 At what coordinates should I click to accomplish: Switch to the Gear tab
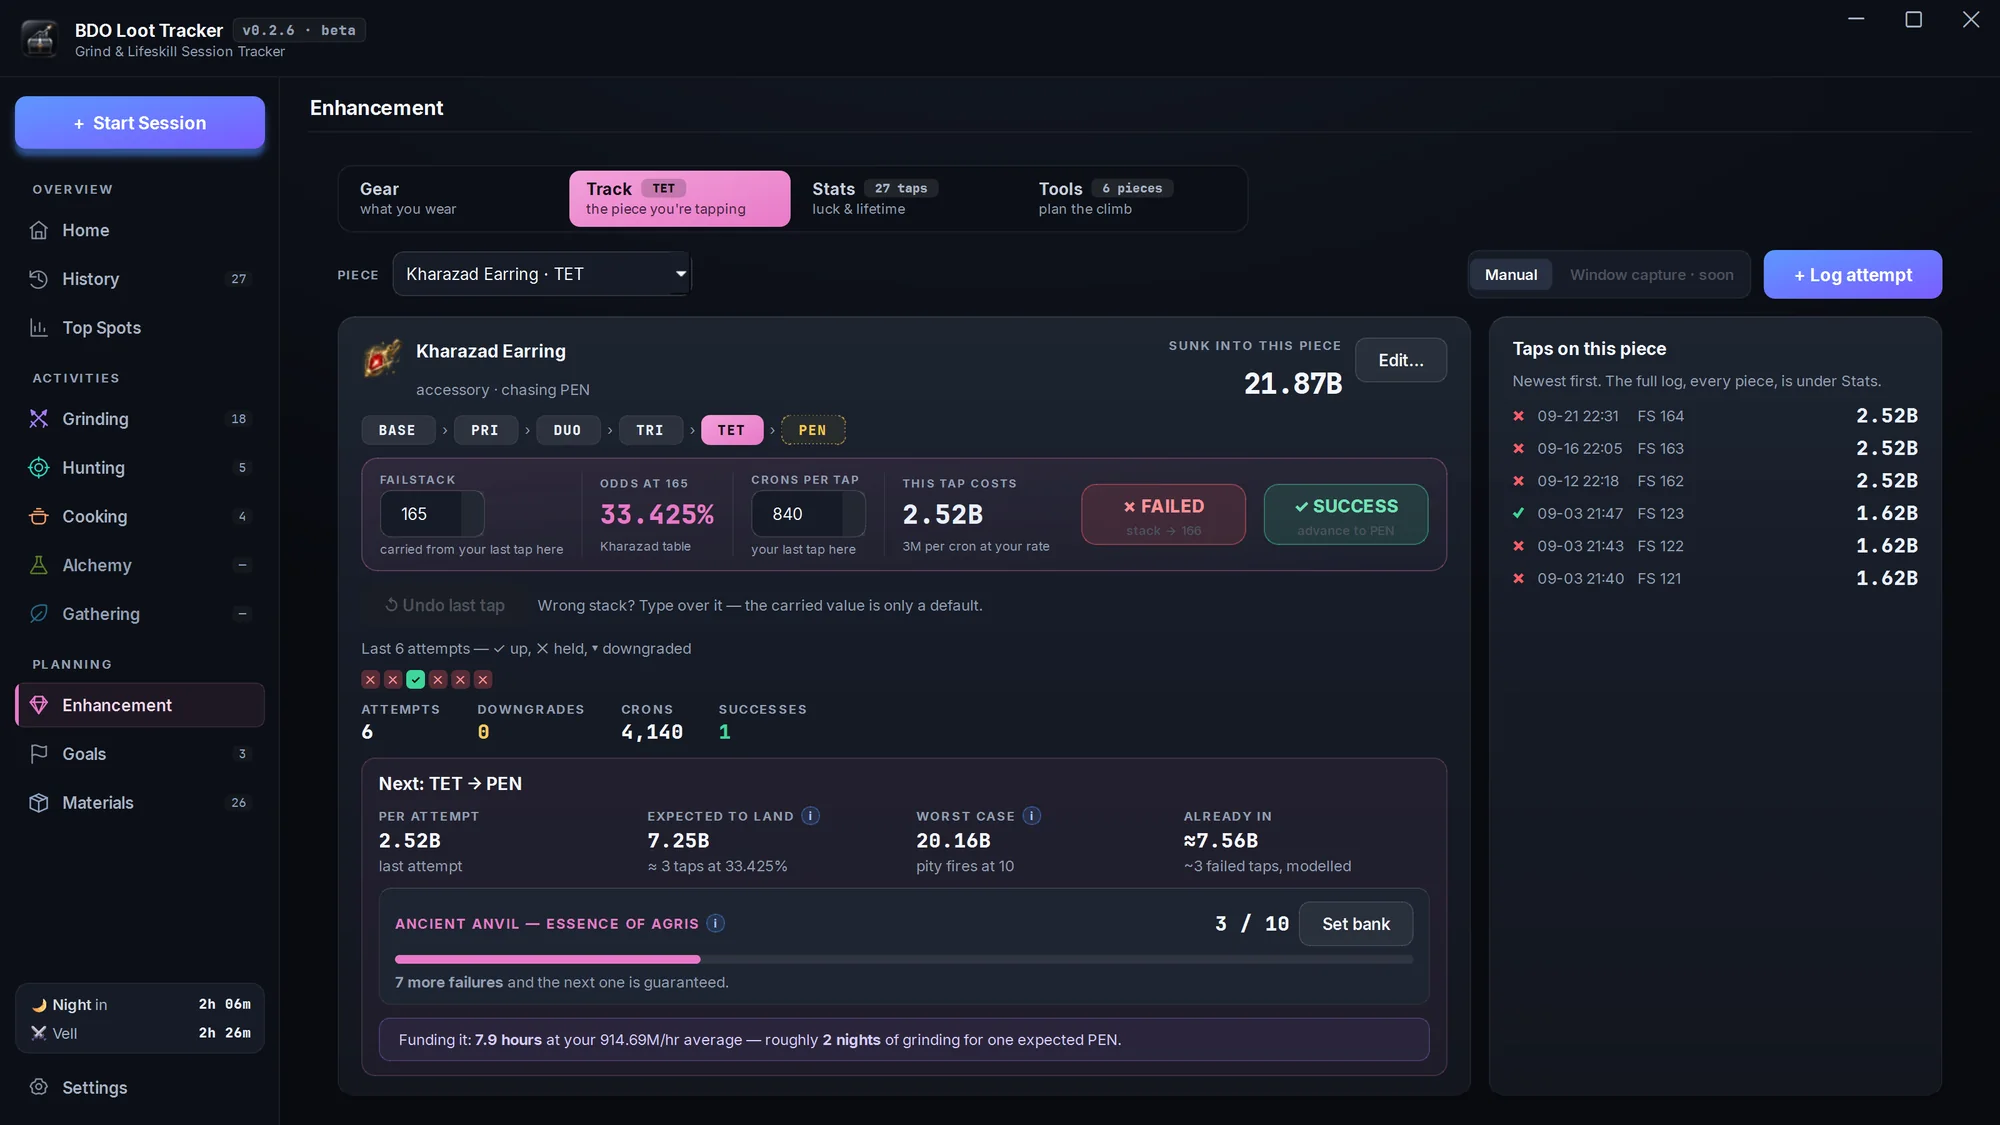(455, 198)
